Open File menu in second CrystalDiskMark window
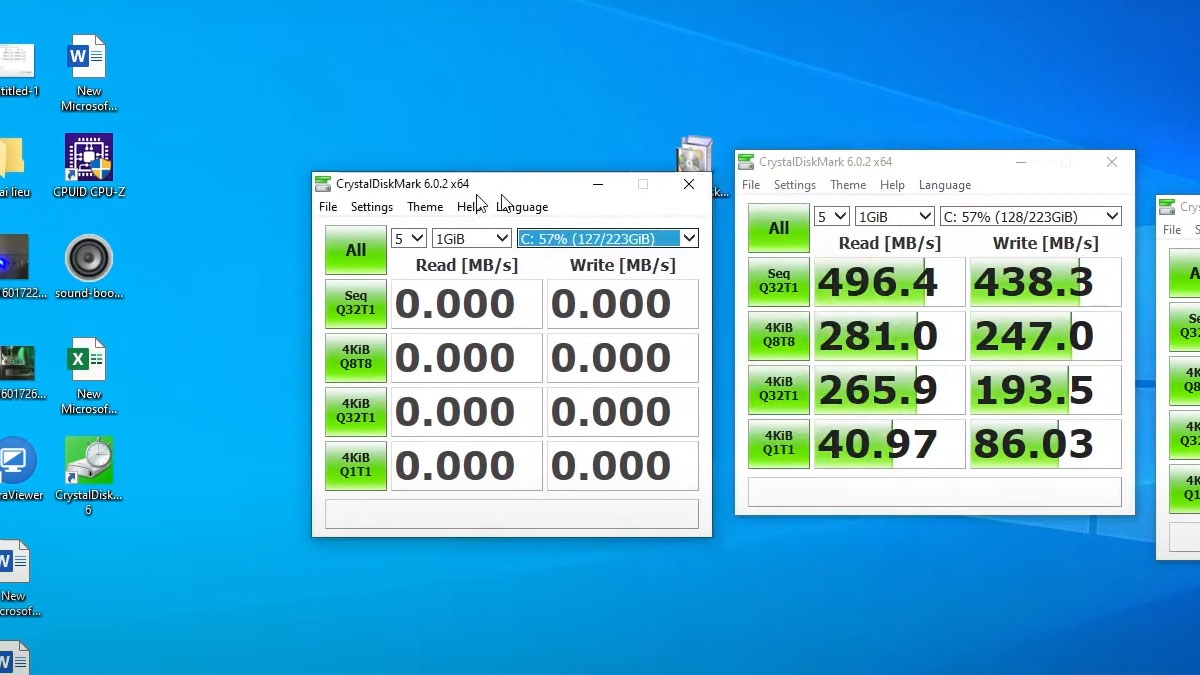Viewport: 1200px width, 675px height. (751, 185)
